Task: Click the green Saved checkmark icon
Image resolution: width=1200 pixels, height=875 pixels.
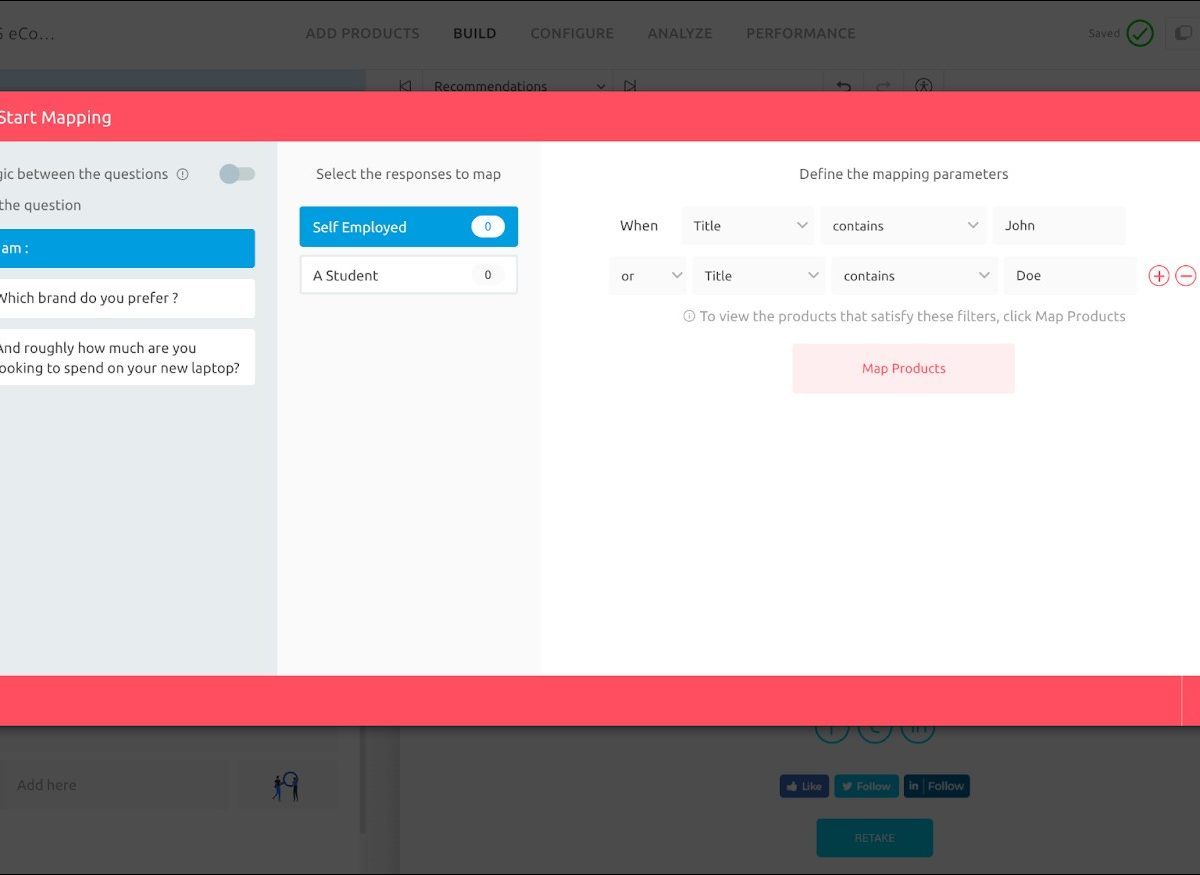Action: 1139,33
